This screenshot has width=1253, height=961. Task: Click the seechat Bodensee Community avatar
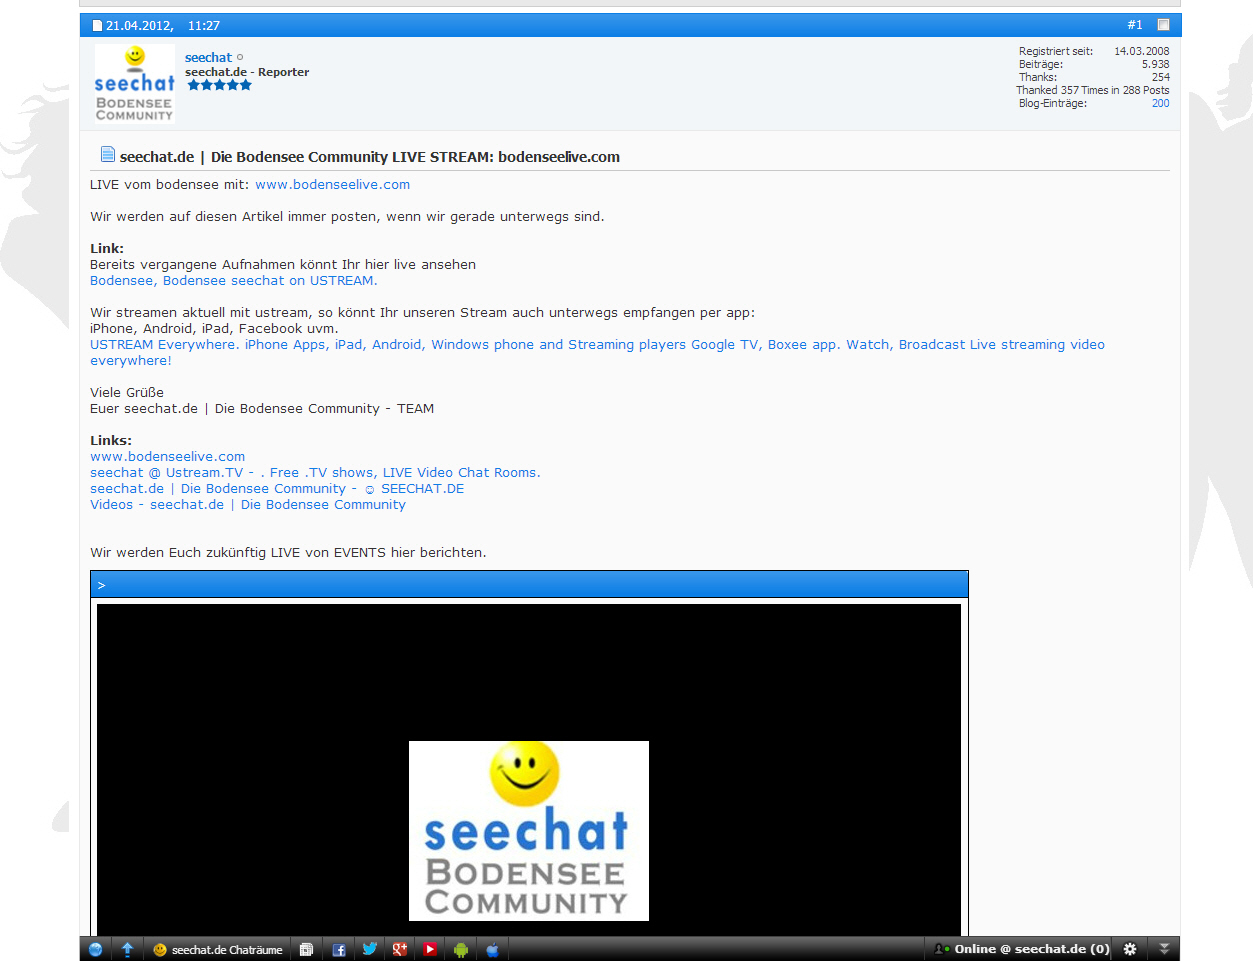pyautogui.click(x=135, y=84)
